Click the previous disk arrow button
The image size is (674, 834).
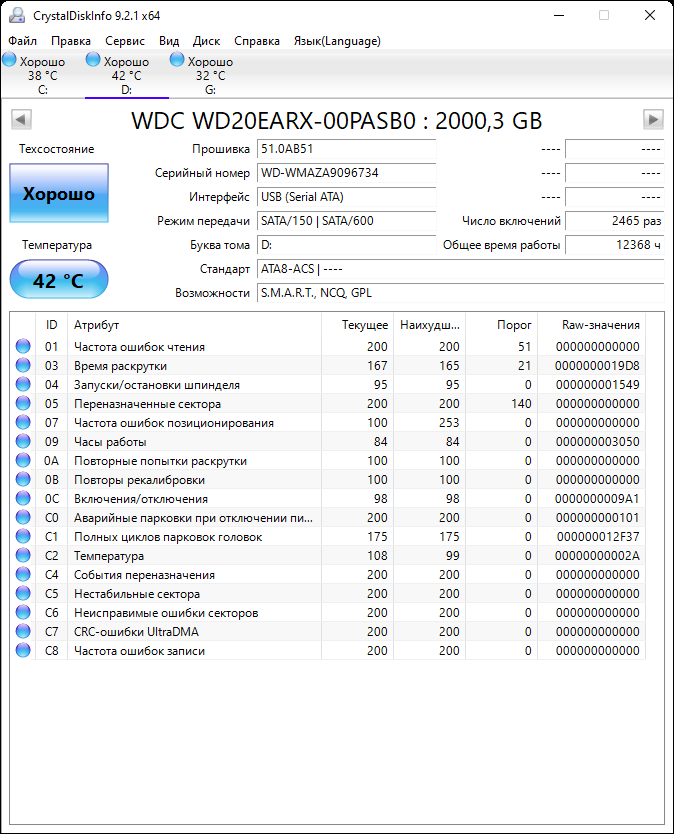(22, 119)
